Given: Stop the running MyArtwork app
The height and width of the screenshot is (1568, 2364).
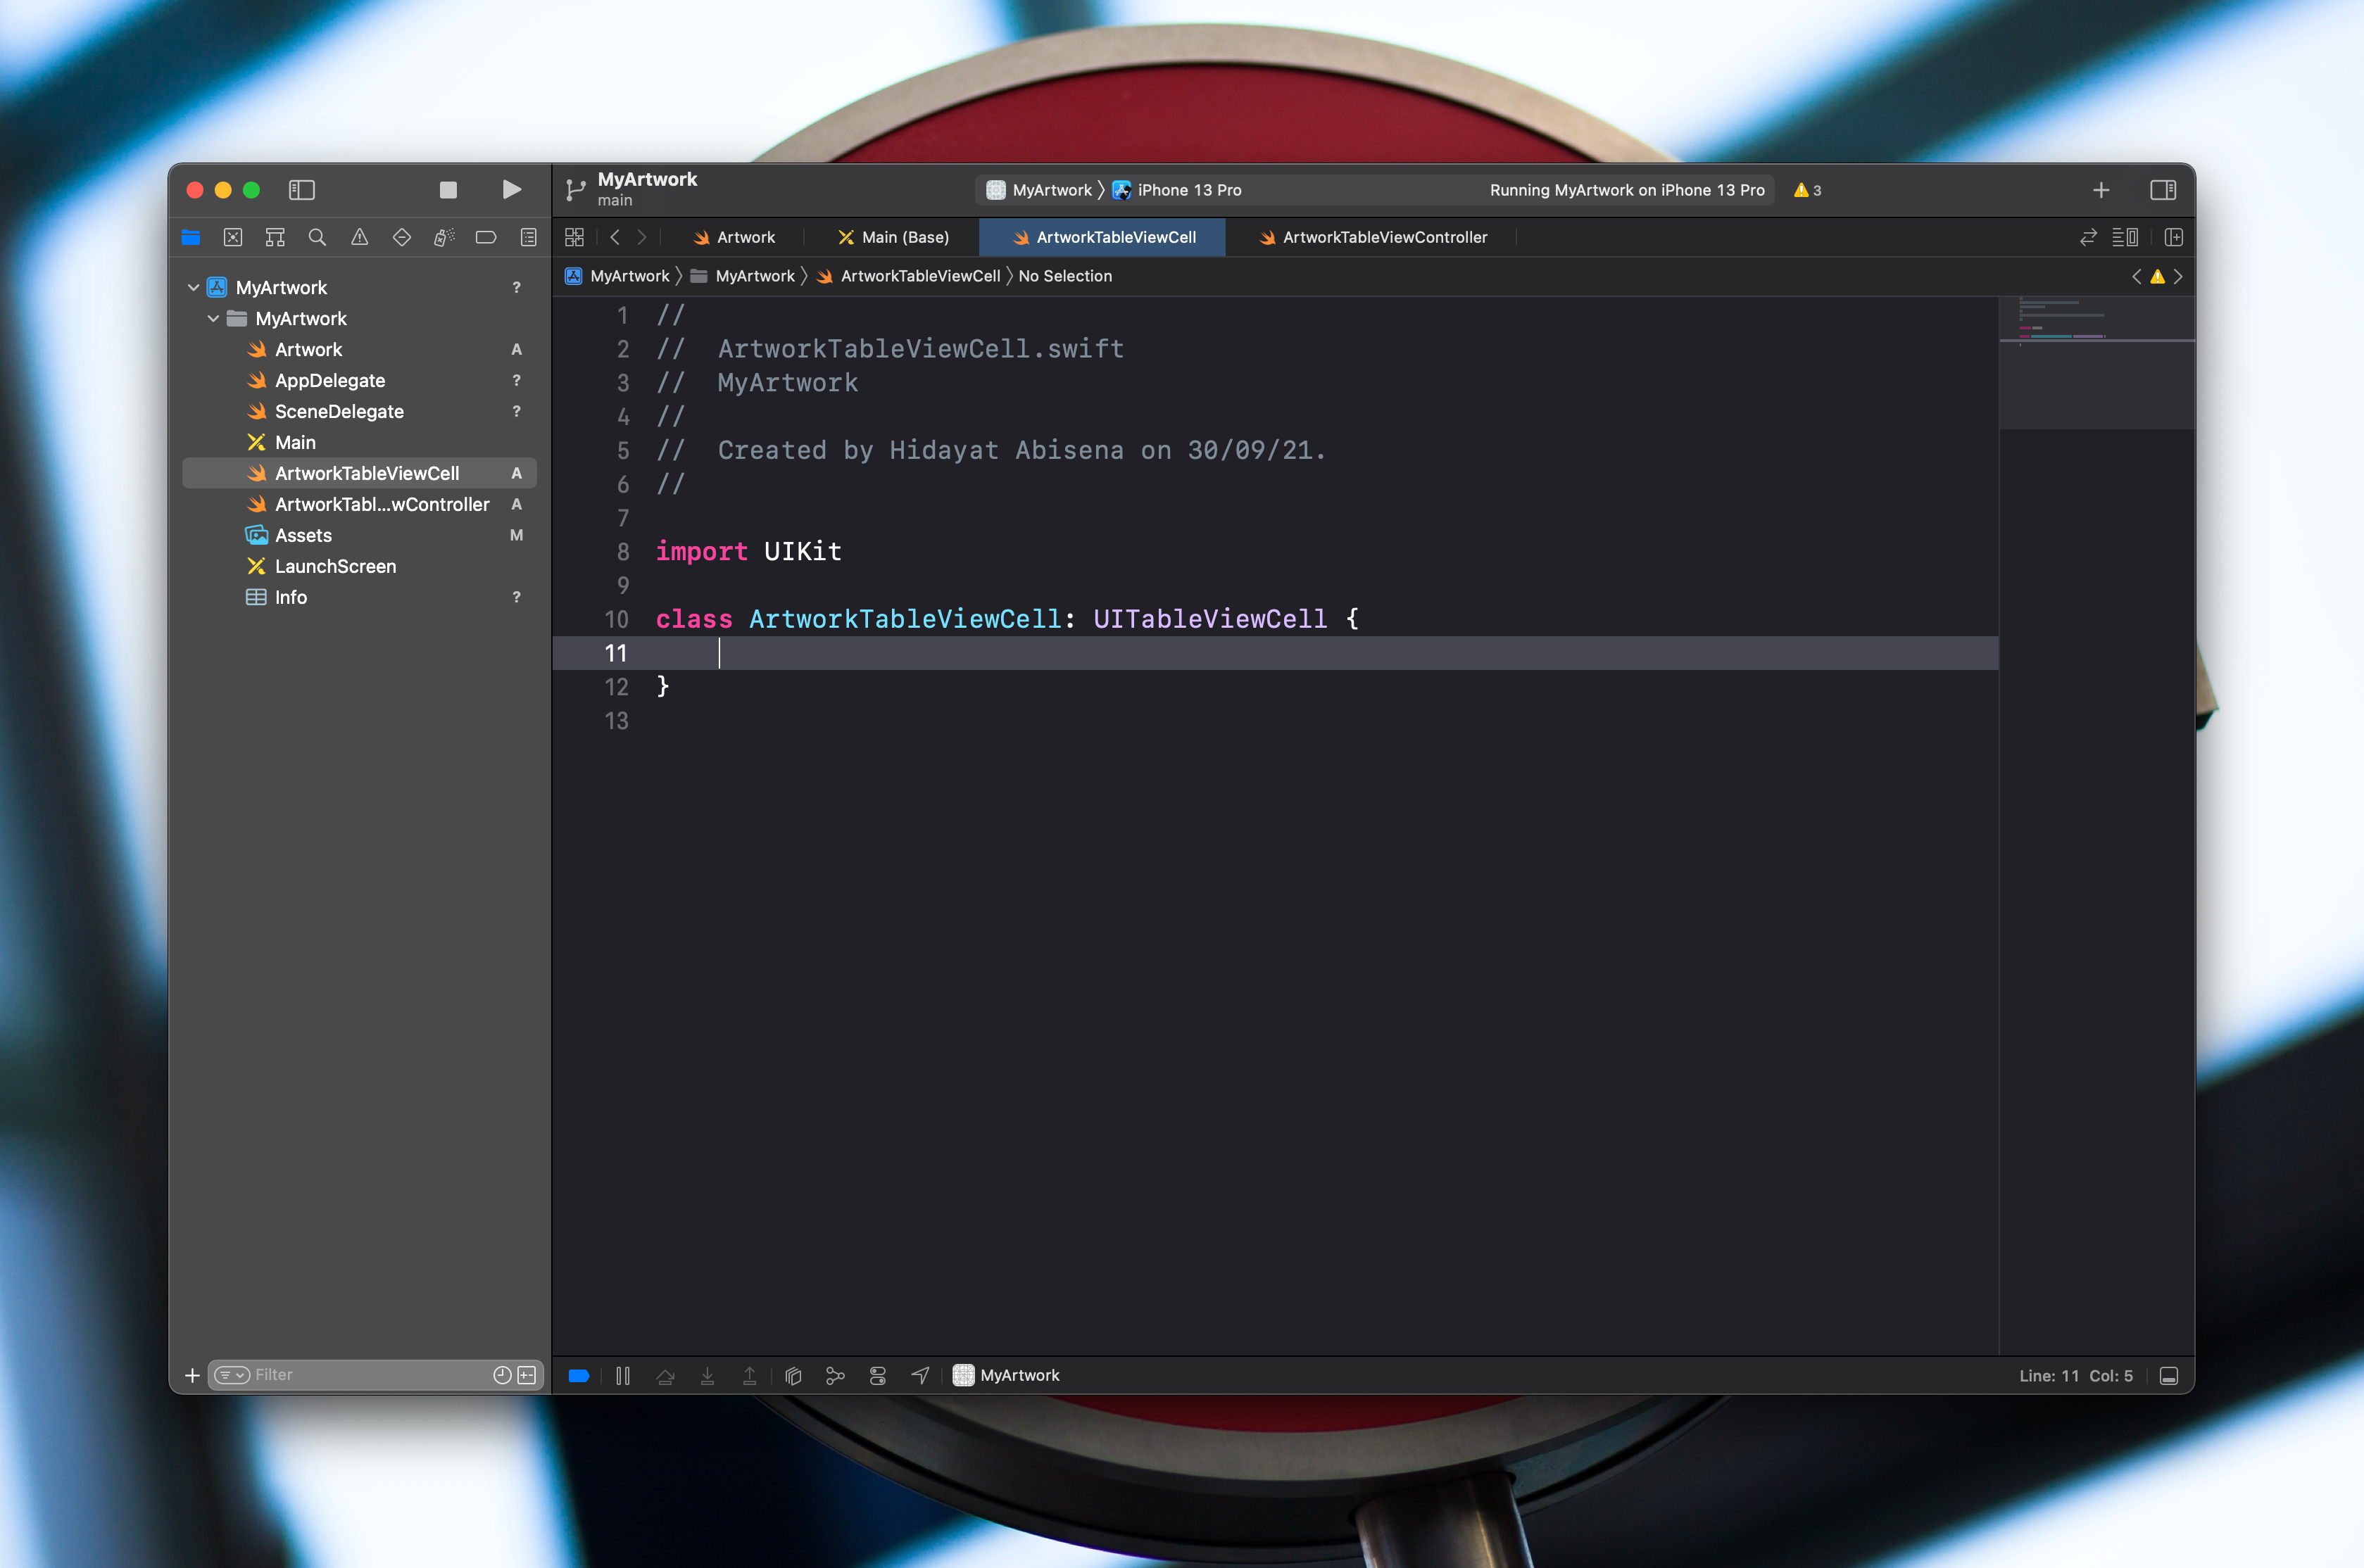Looking at the screenshot, I should coord(448,190).
